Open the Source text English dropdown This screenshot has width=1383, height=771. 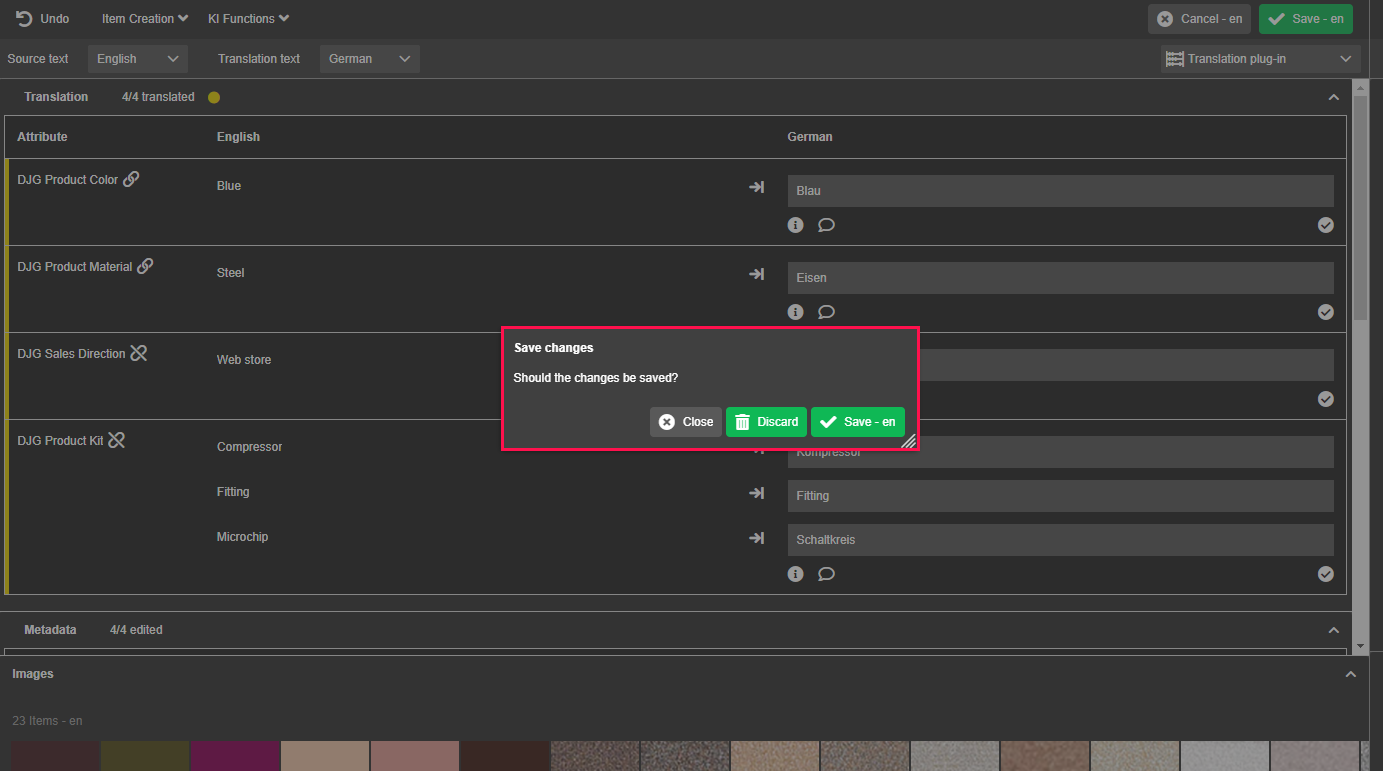138,59
